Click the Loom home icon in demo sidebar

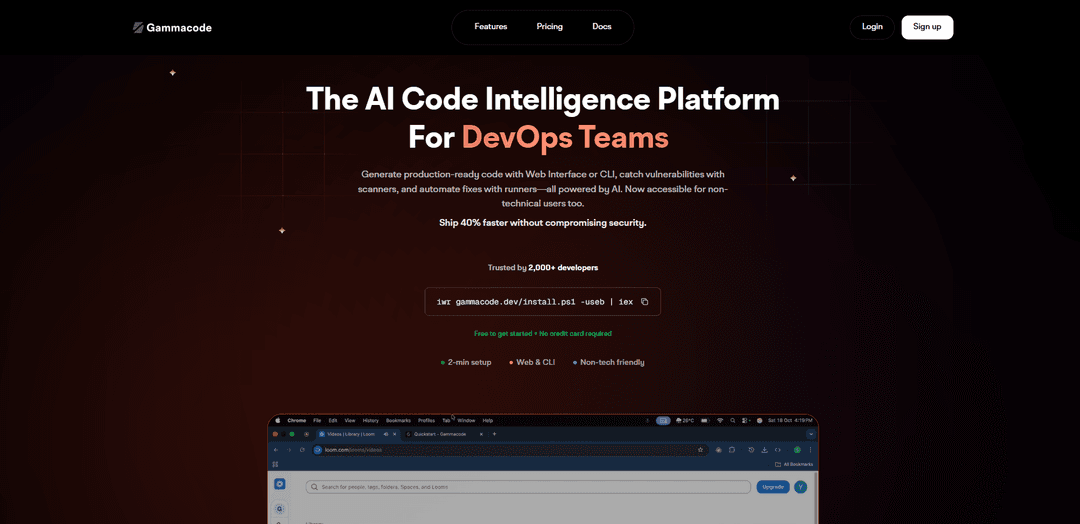(x=280, y=484)
